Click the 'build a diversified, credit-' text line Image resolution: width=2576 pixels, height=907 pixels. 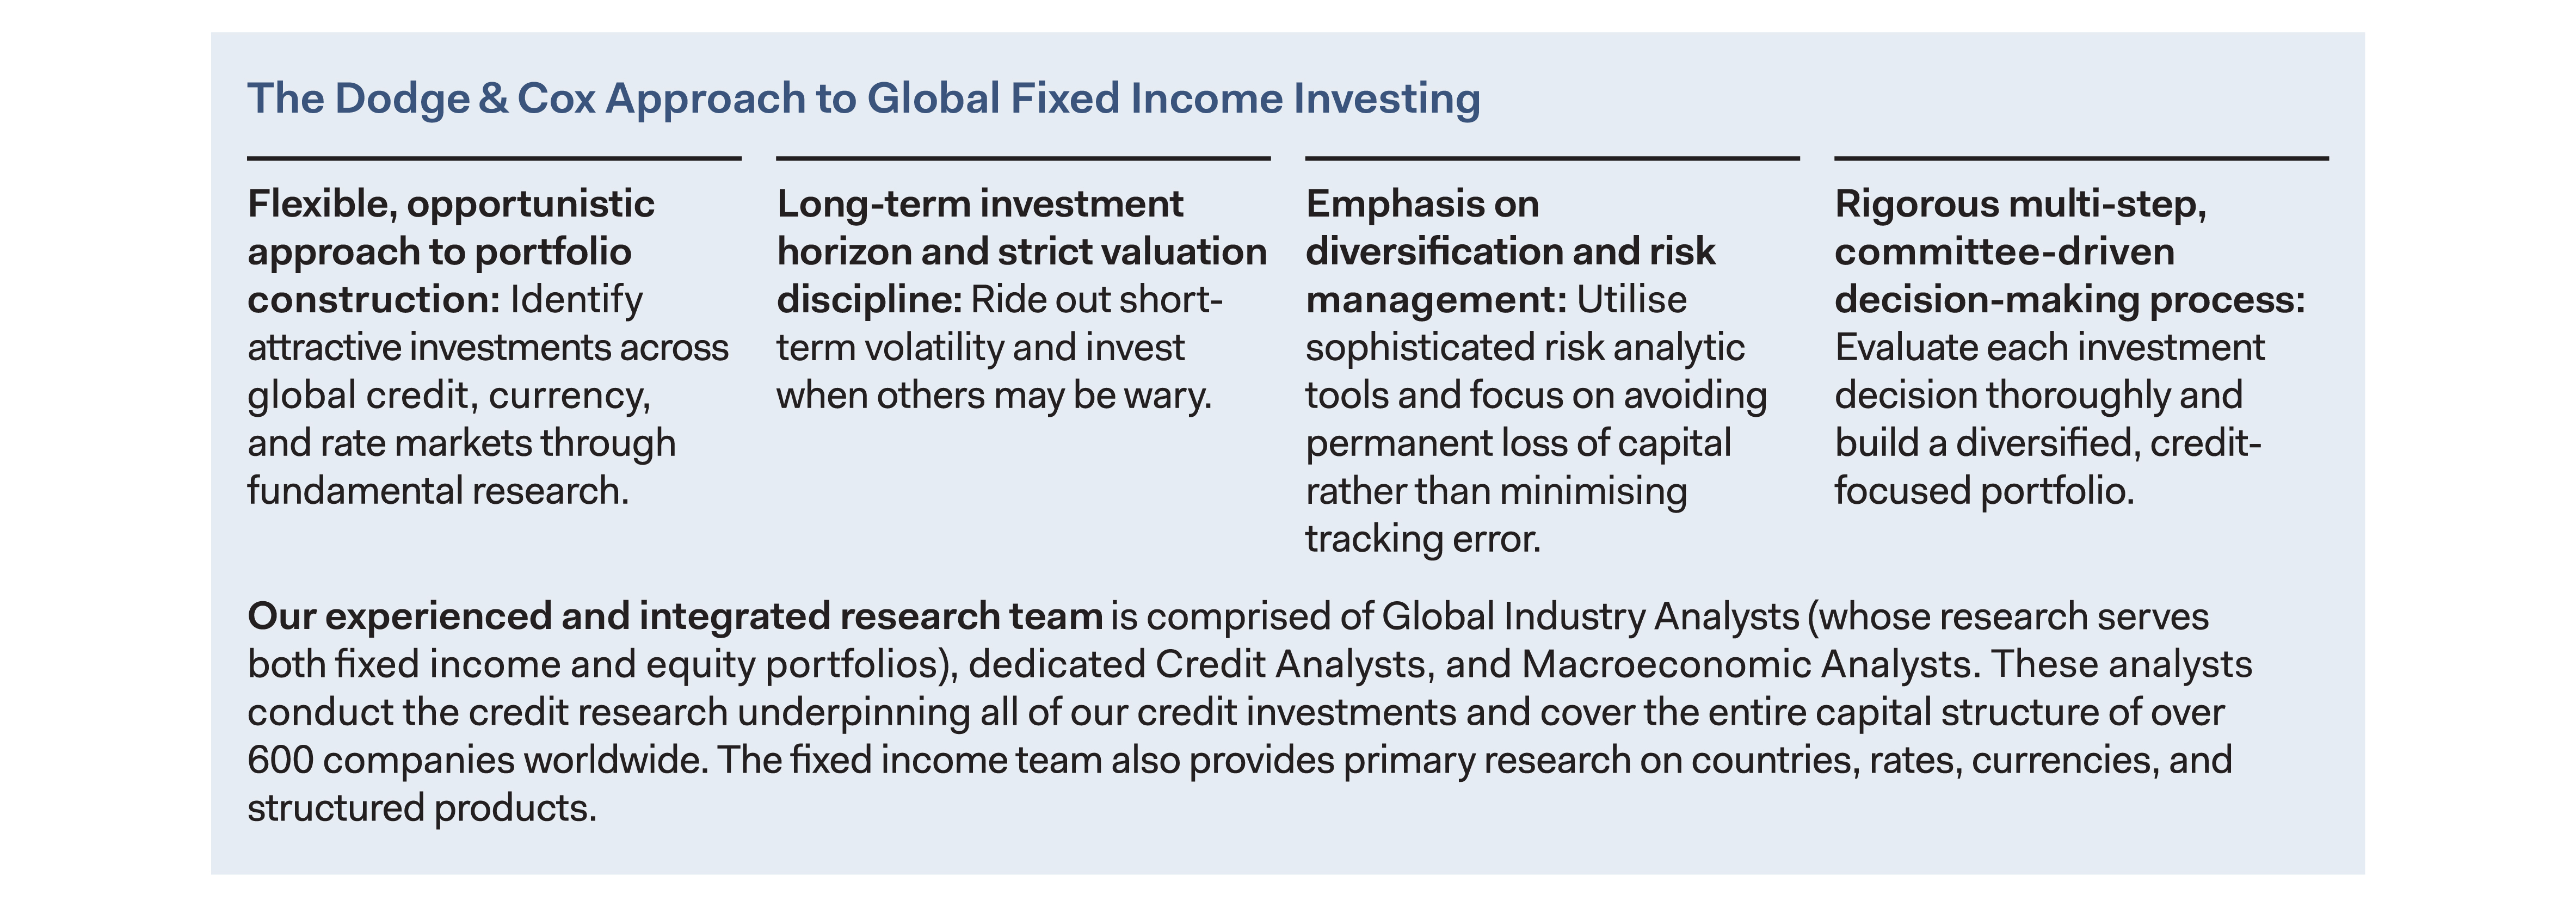coord(2047,443)
